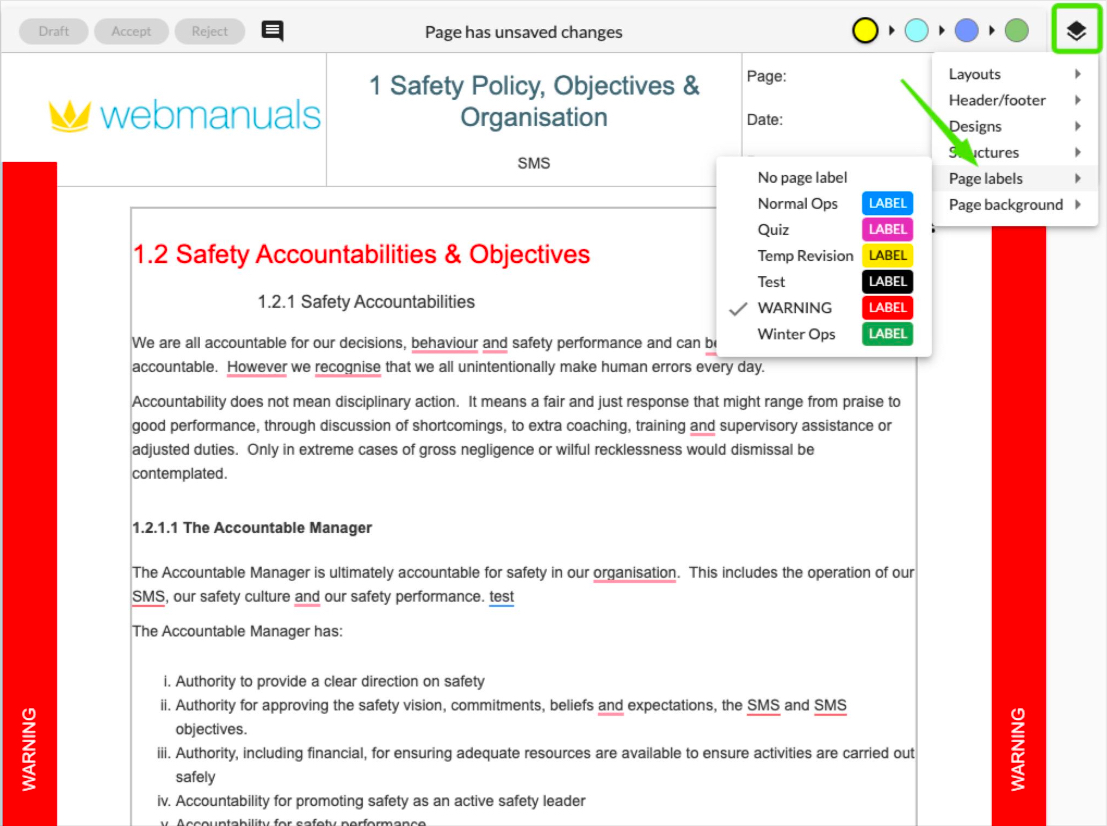Open the Designs submenu
The height and width of the screenshot is (826, 1107).
pos(1015,126)
